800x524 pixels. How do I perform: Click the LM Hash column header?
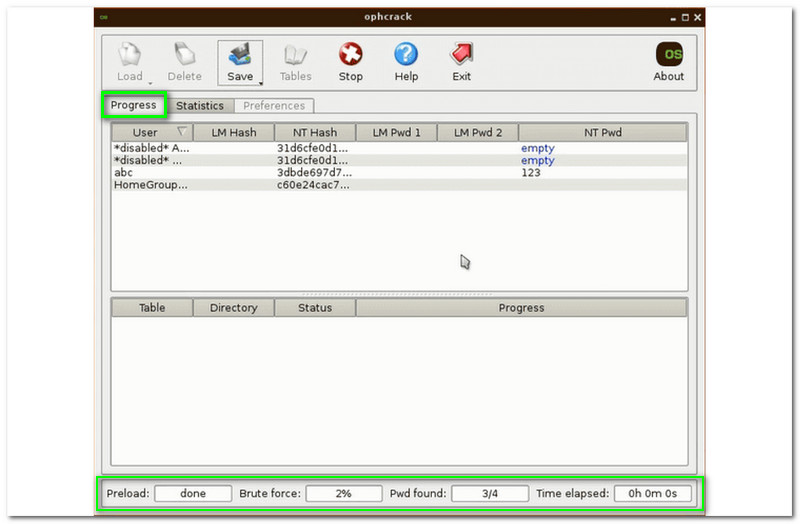click(x=234, y=132)
